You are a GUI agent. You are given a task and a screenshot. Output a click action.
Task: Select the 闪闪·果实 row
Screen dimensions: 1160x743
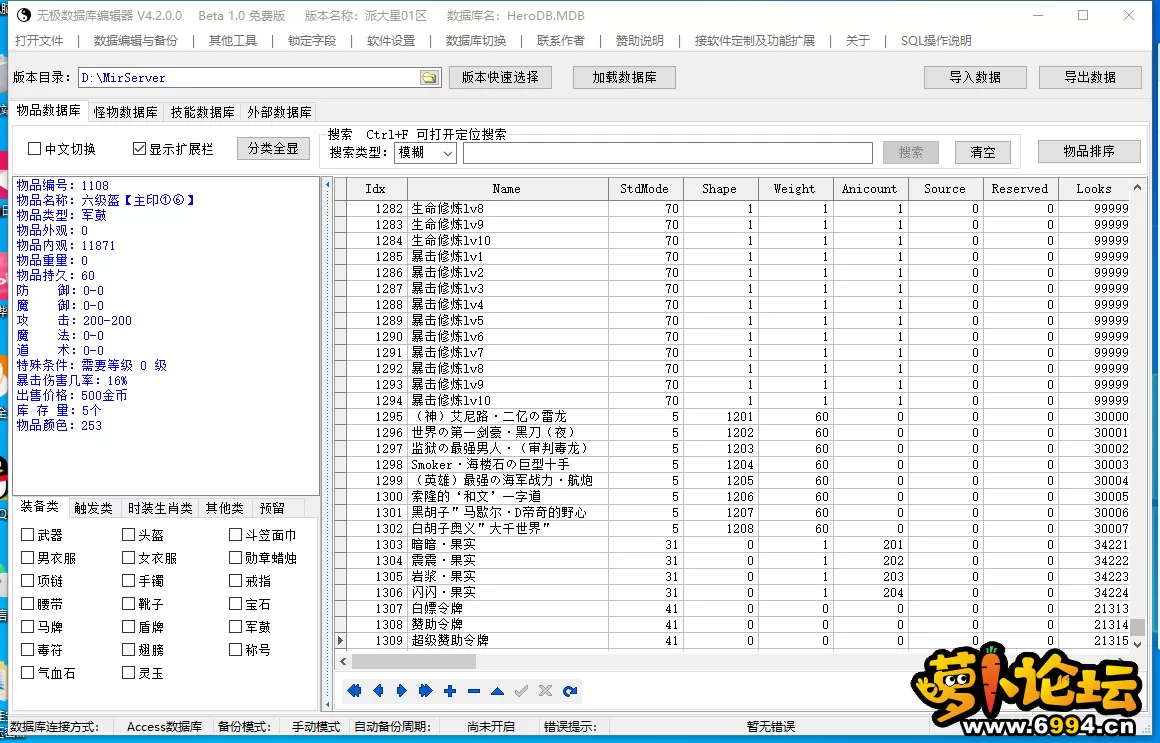[x=738, y=592]
